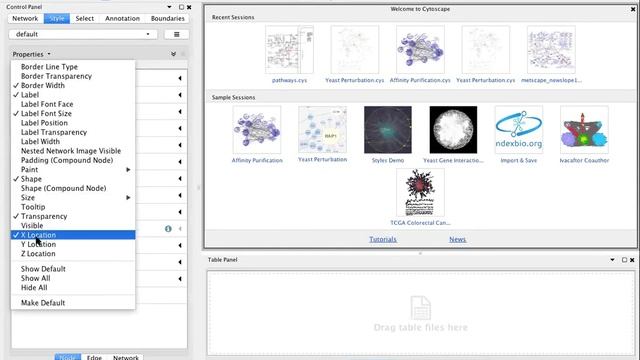Select Label Font Face menu entry
This screenshot has width=640, height=360.
coord(73,104)
